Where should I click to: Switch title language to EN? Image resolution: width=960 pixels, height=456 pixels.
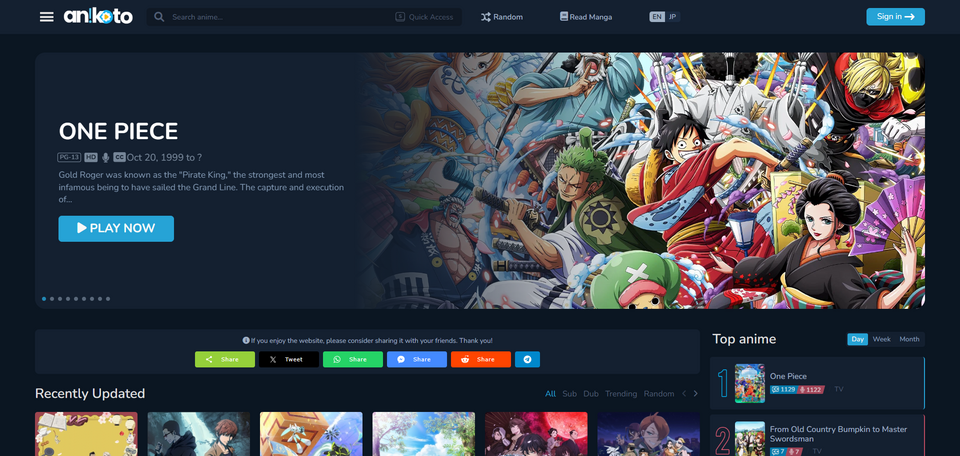coord(657,17)
